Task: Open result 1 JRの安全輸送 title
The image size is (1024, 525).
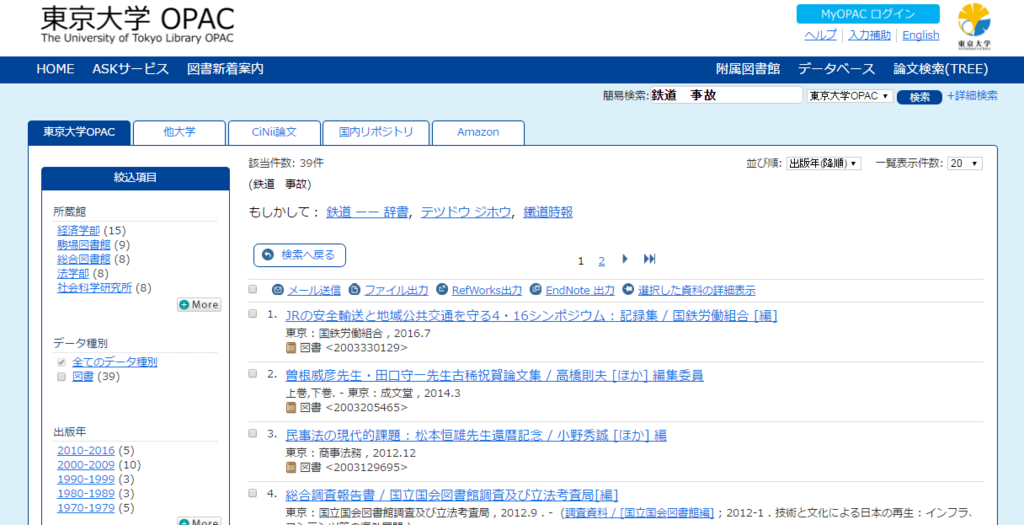Action: click(x=532, y=316)
